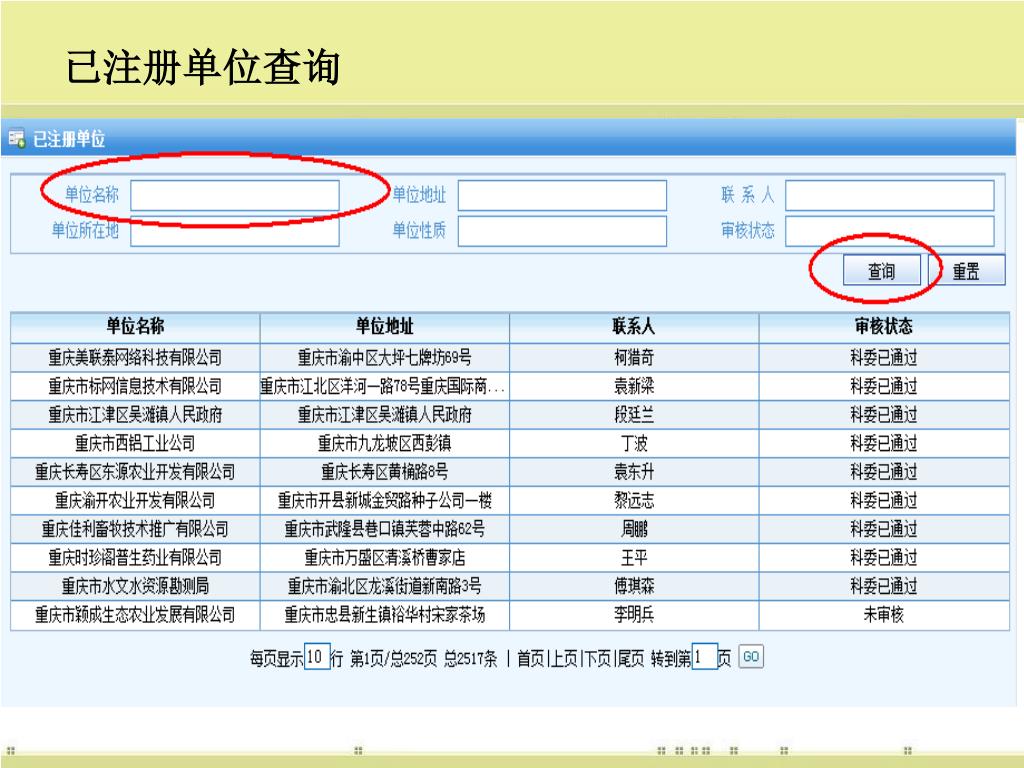Image resolution: width=1024 pixels, height=768 pixels.
Task: Click the 单位地址 column header
Action: pos(385,327)
